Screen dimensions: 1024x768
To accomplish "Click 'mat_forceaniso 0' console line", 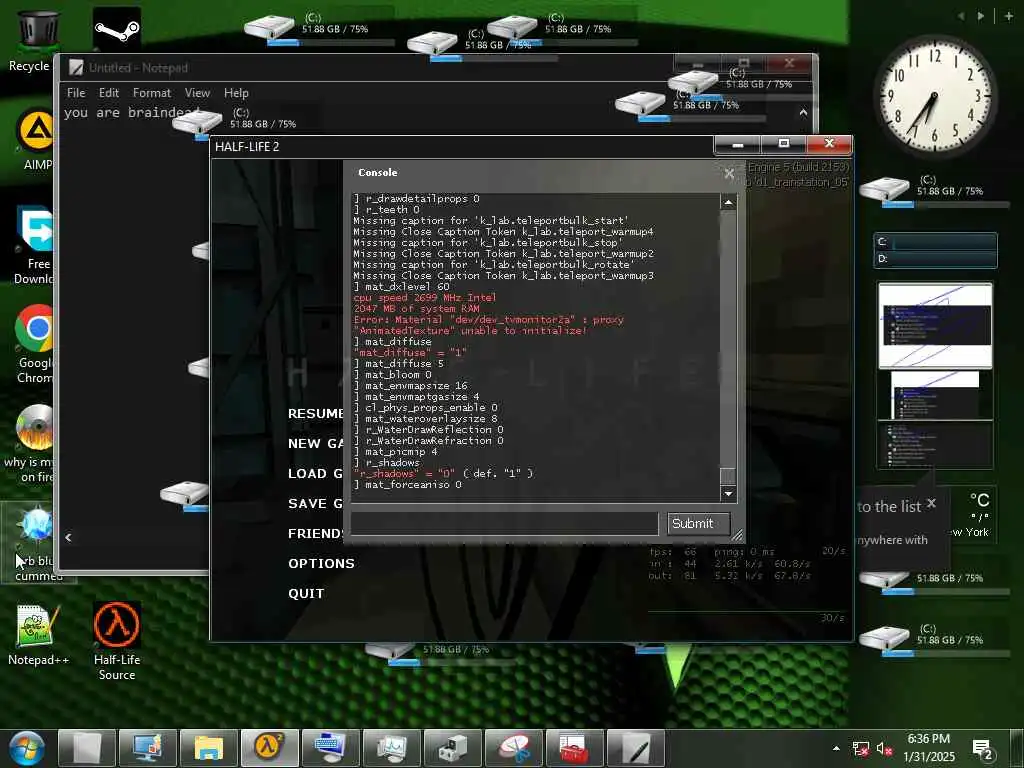I will [x=408, y=485].
